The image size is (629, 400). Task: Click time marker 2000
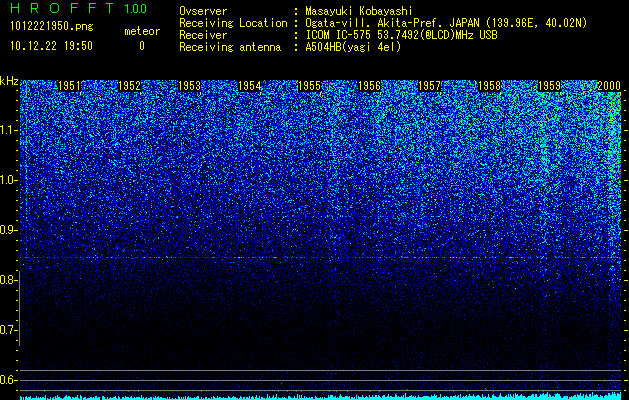(x=609, y=86)
